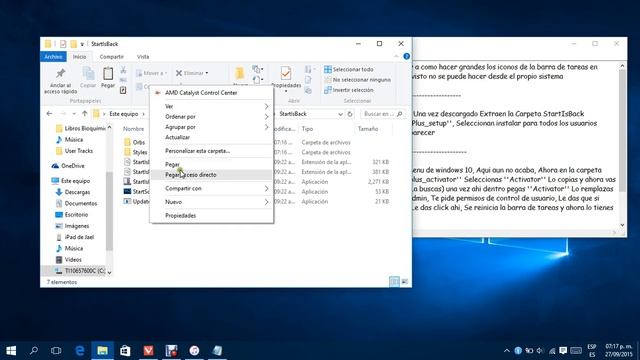Click the Copiar ribbon icon
The height and width of the screenshot is (360, 640).
[88, 74]
